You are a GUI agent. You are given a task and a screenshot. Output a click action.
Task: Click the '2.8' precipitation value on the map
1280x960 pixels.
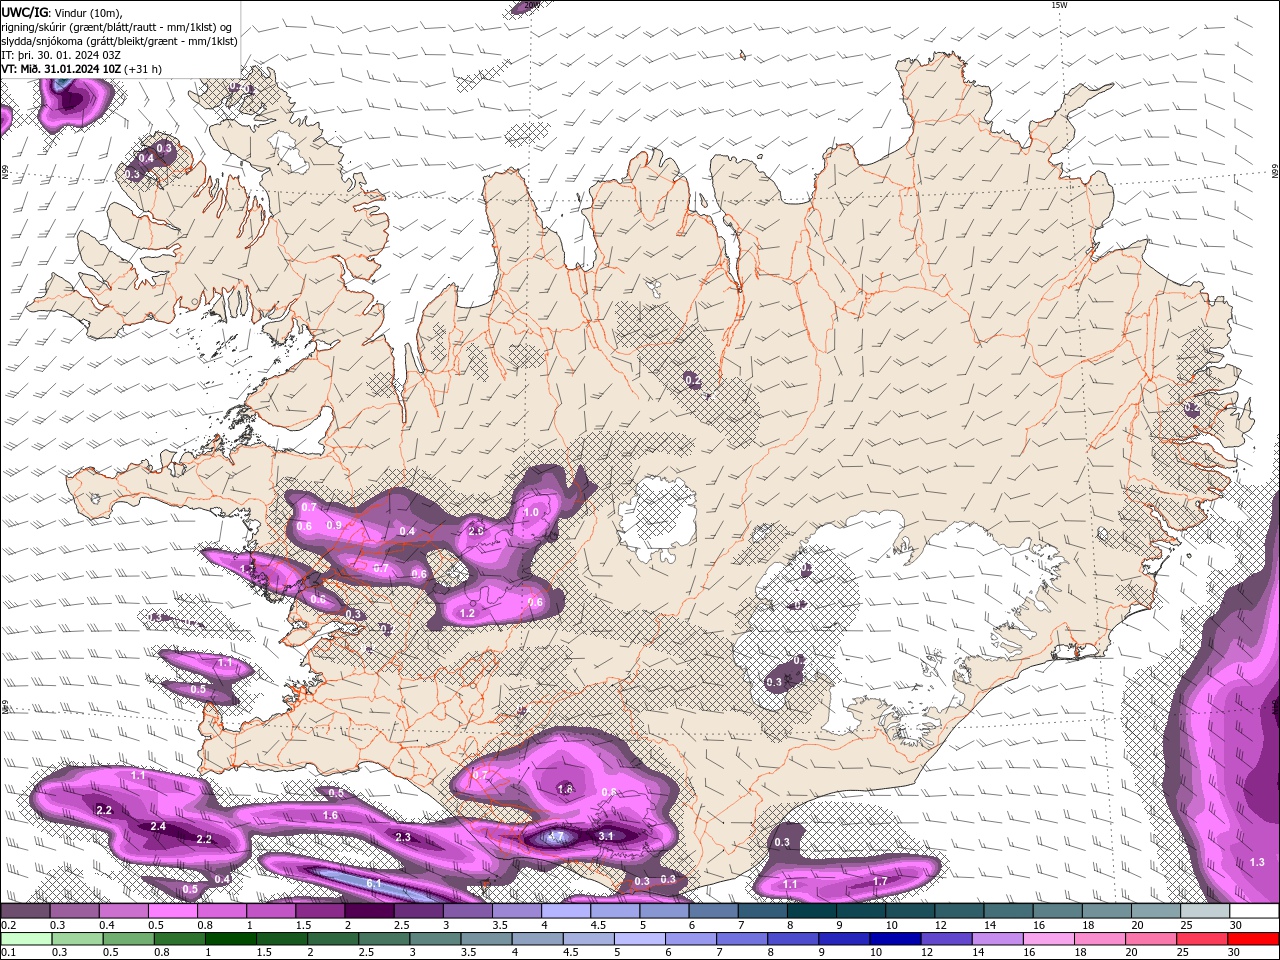(476, 531)
